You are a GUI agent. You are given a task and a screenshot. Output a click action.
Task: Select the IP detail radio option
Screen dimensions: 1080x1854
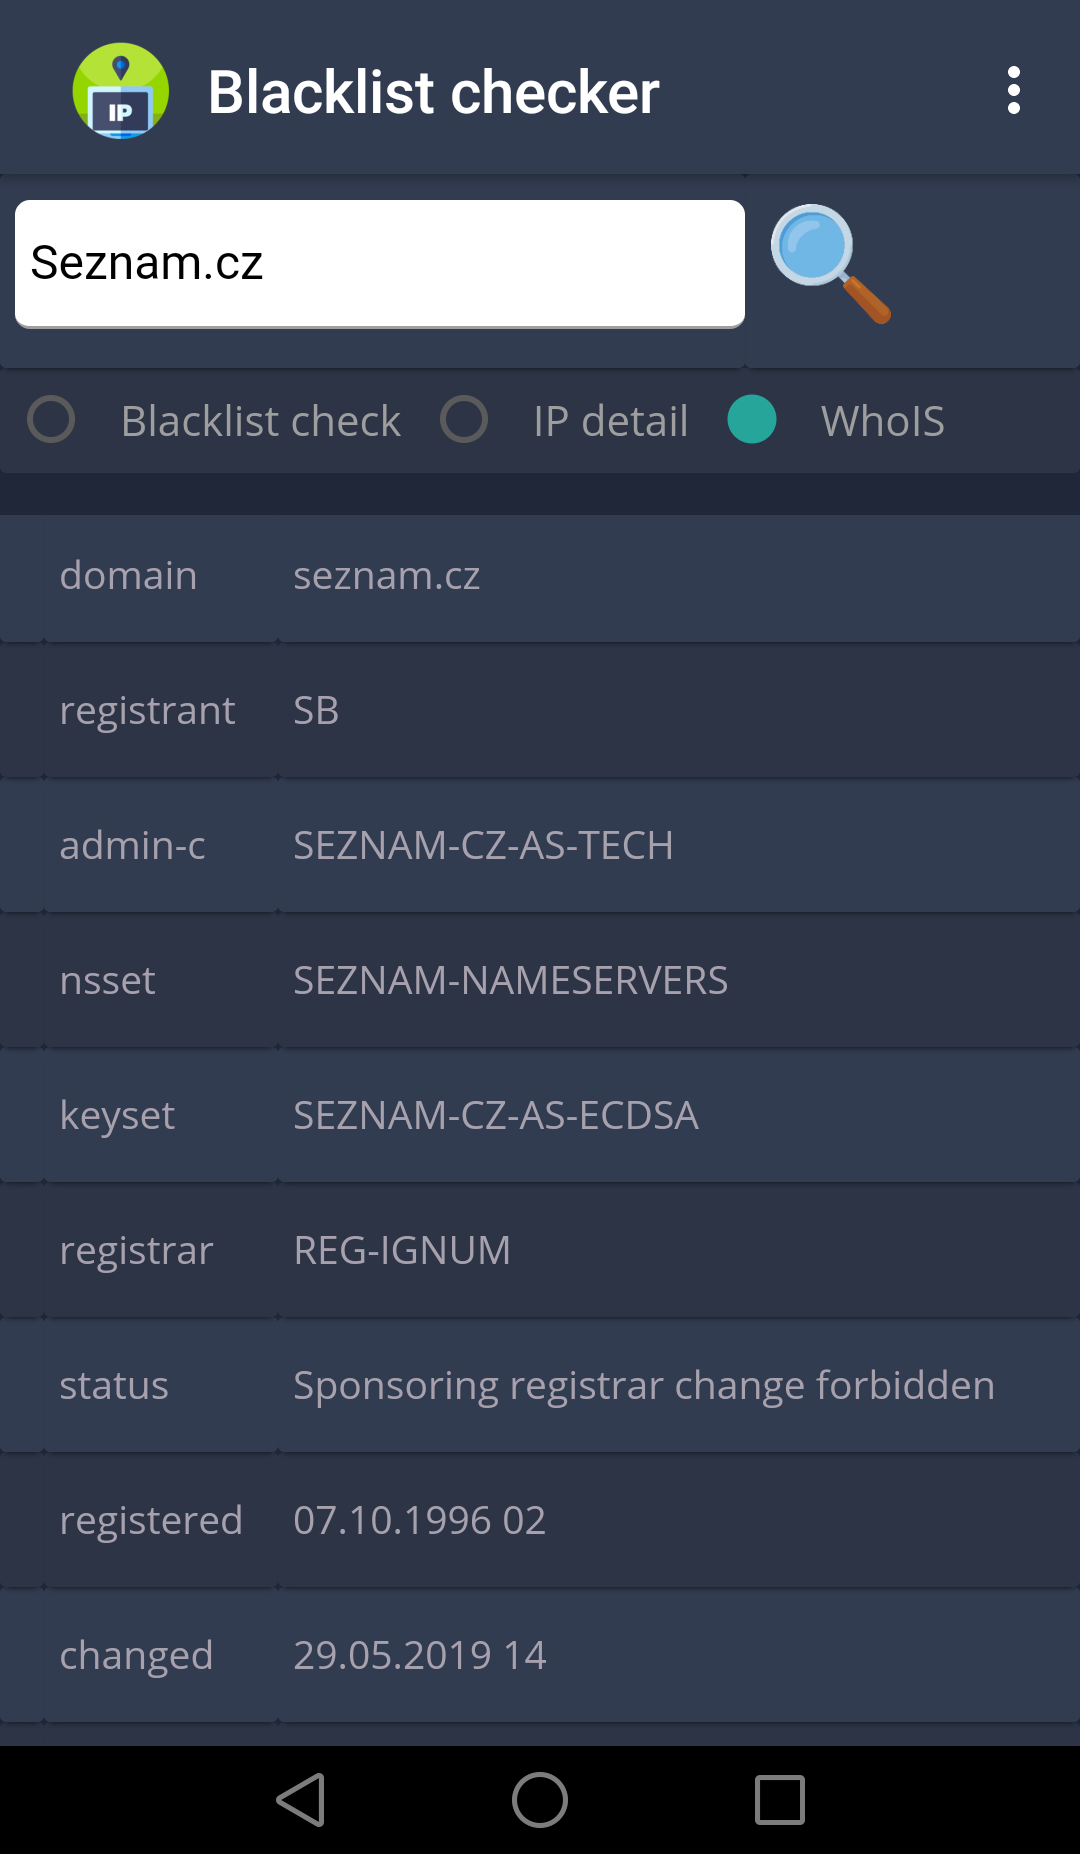click(x=465, y=420)
